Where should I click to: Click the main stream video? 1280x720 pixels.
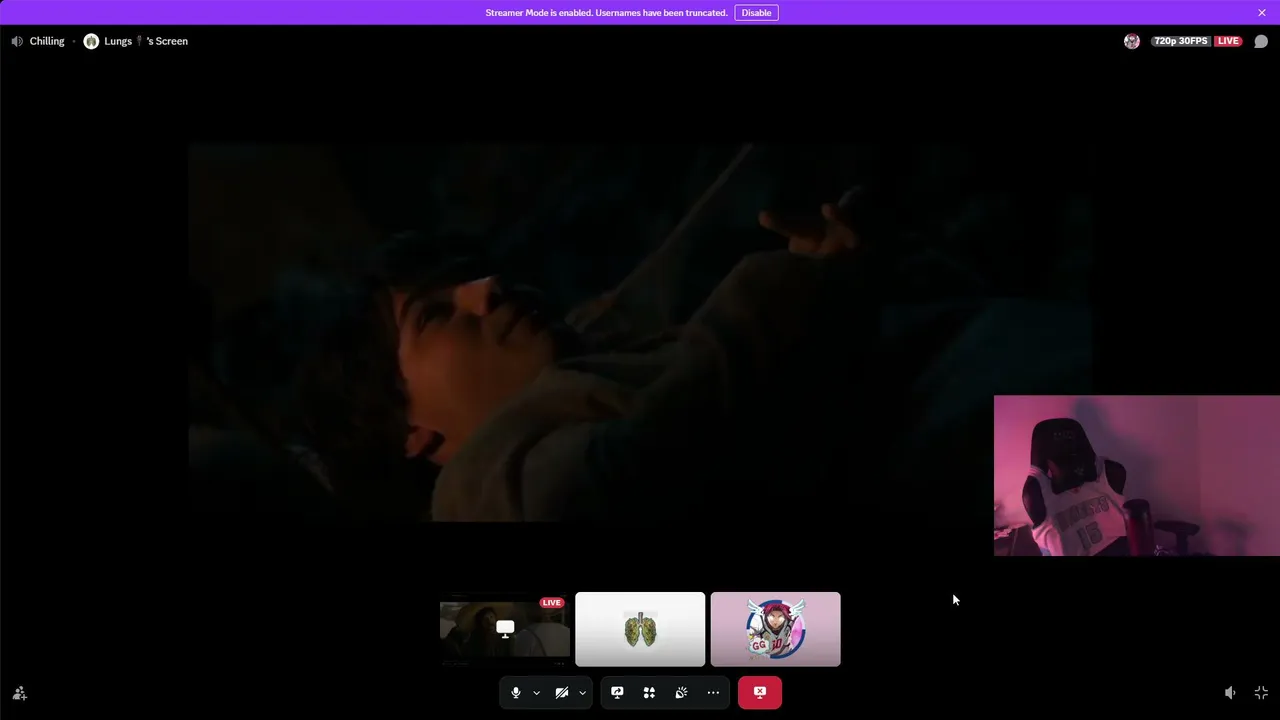tap(640, 332)
